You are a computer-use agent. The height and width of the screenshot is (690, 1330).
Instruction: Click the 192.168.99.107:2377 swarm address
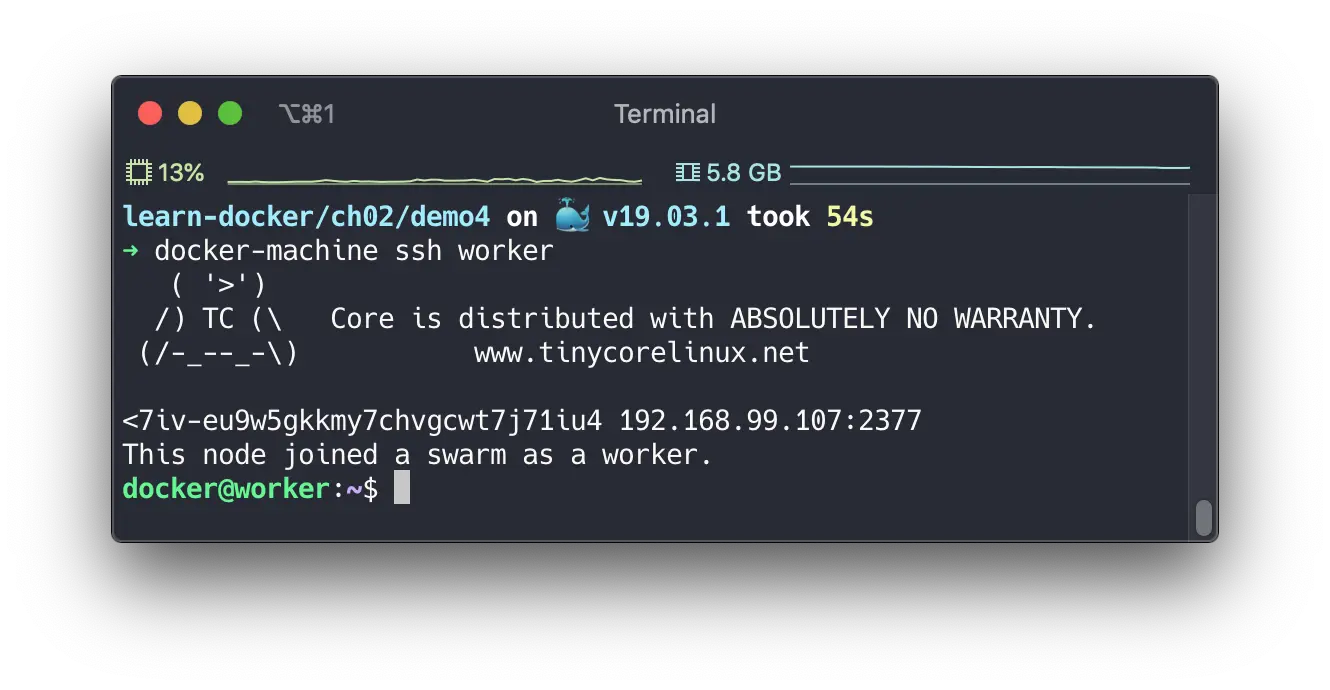(x=773, y=420)
